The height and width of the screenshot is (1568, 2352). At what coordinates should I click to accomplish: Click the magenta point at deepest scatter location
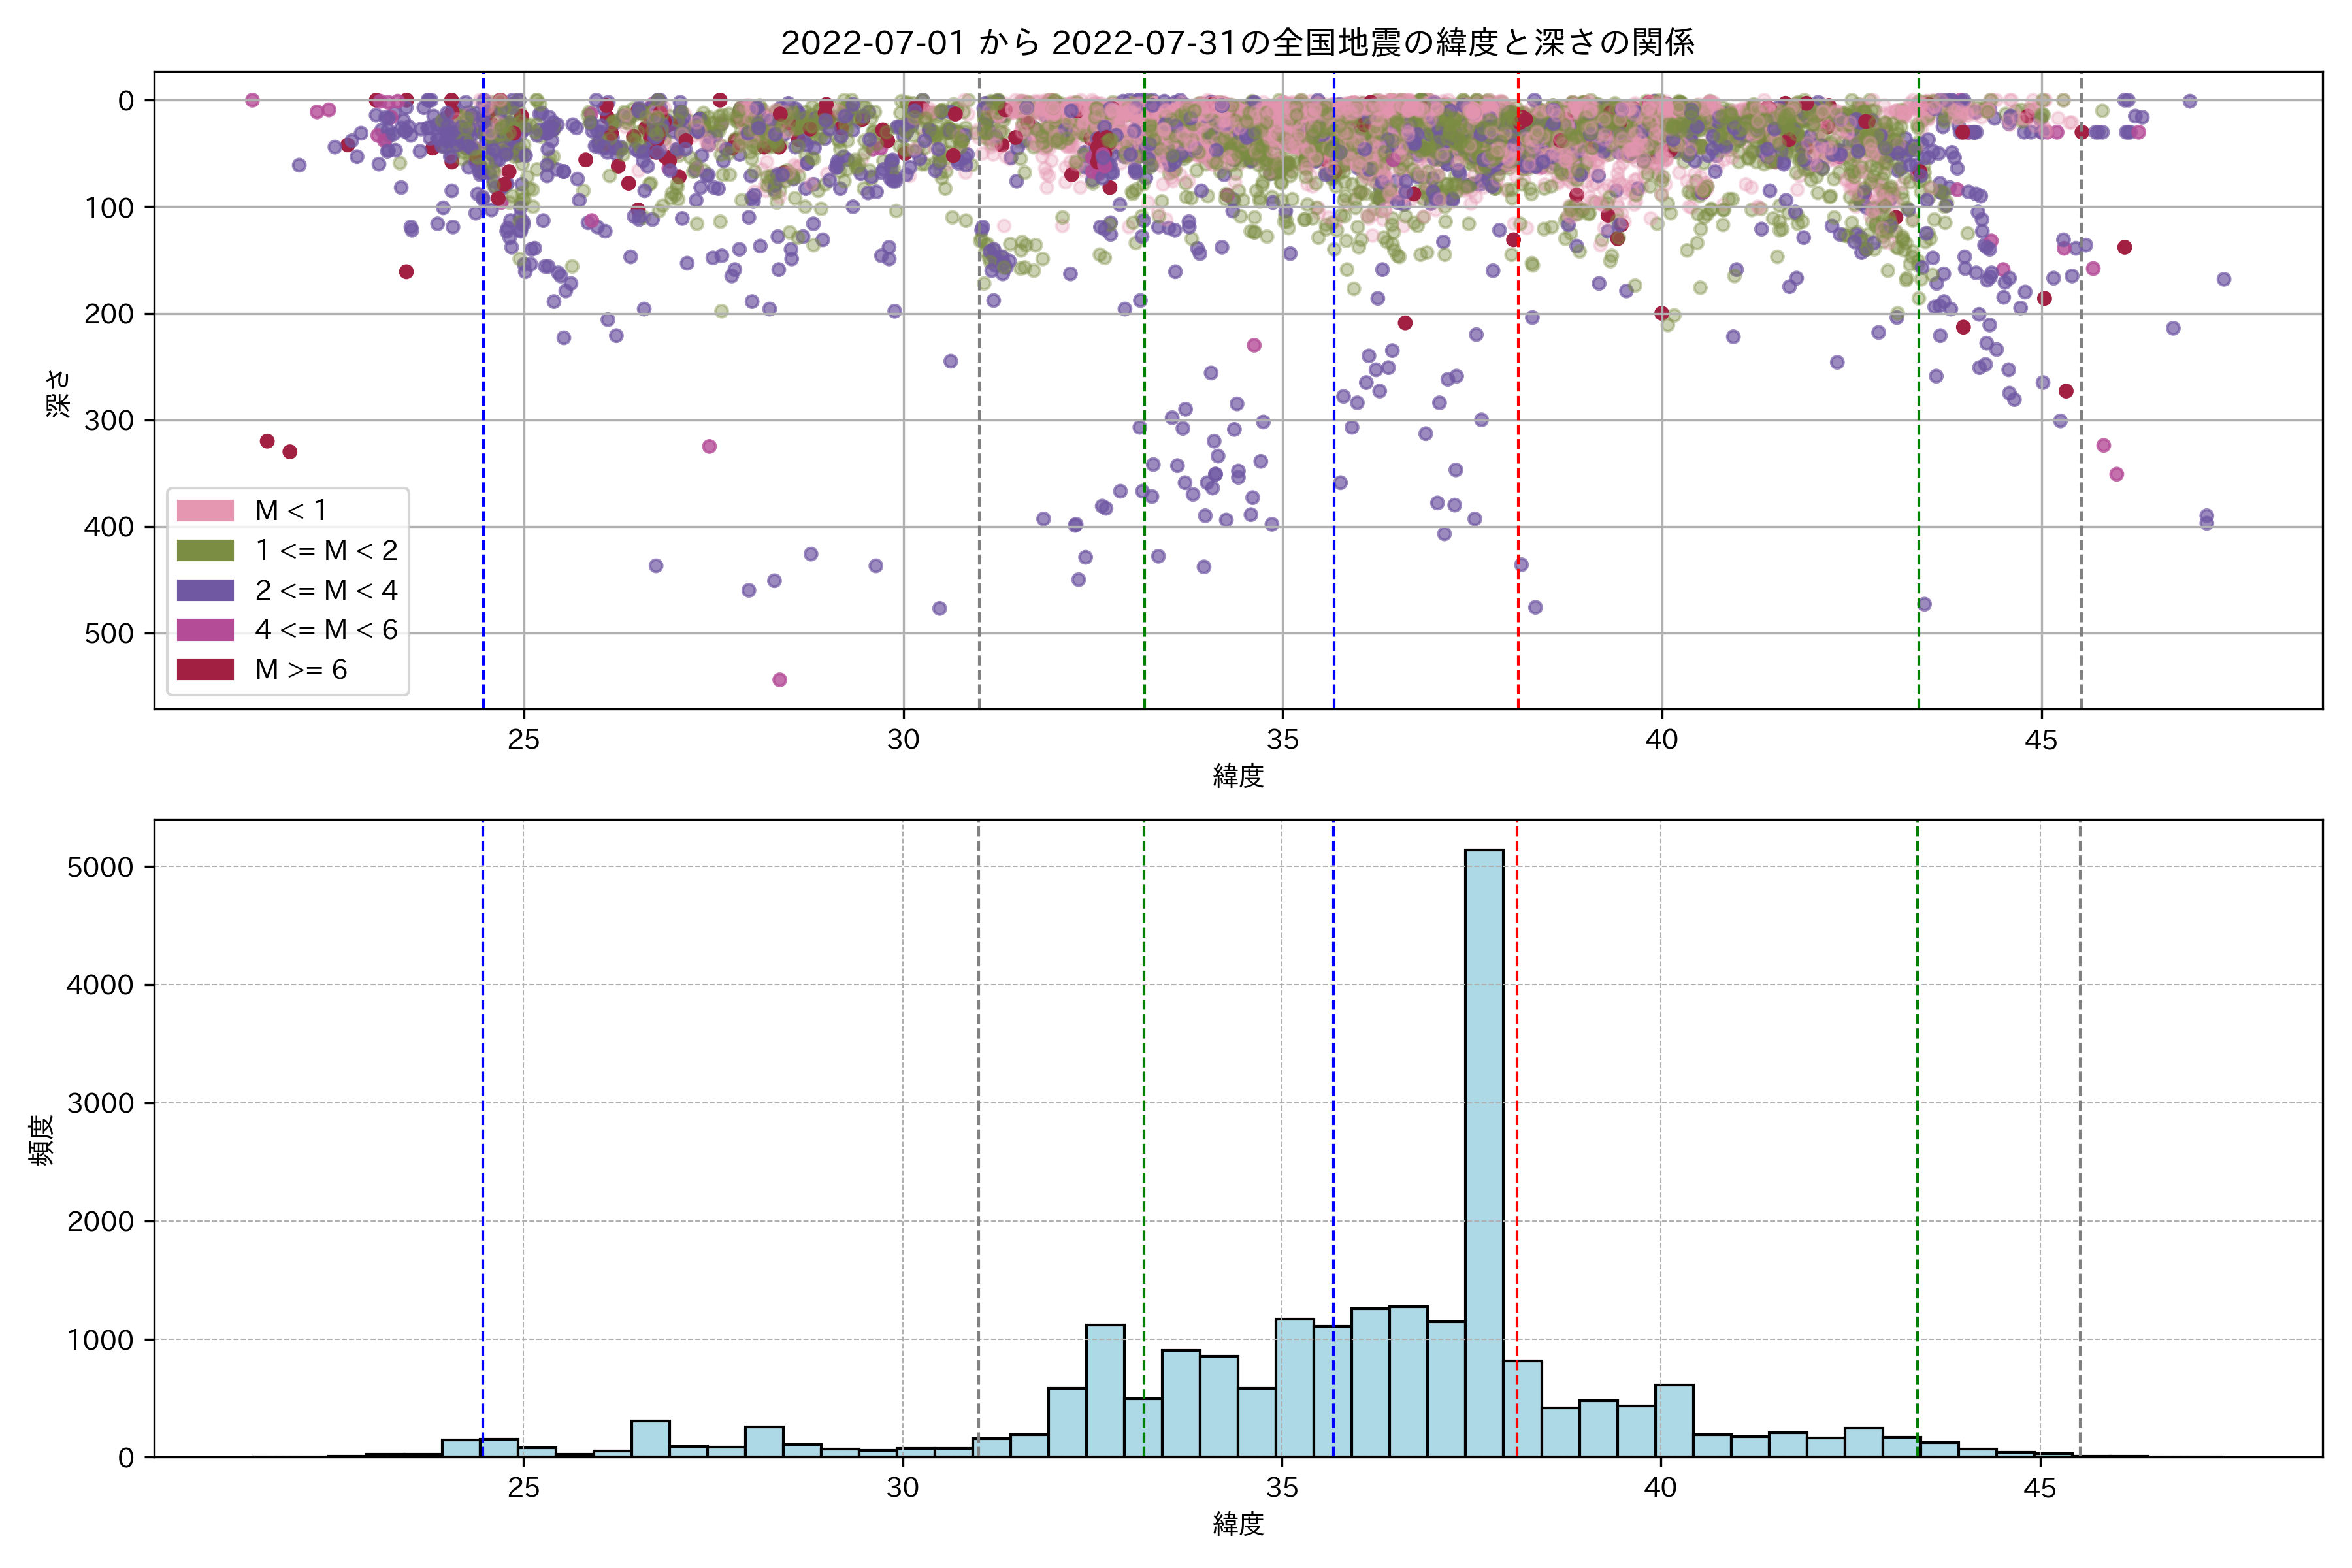(780, 680)
